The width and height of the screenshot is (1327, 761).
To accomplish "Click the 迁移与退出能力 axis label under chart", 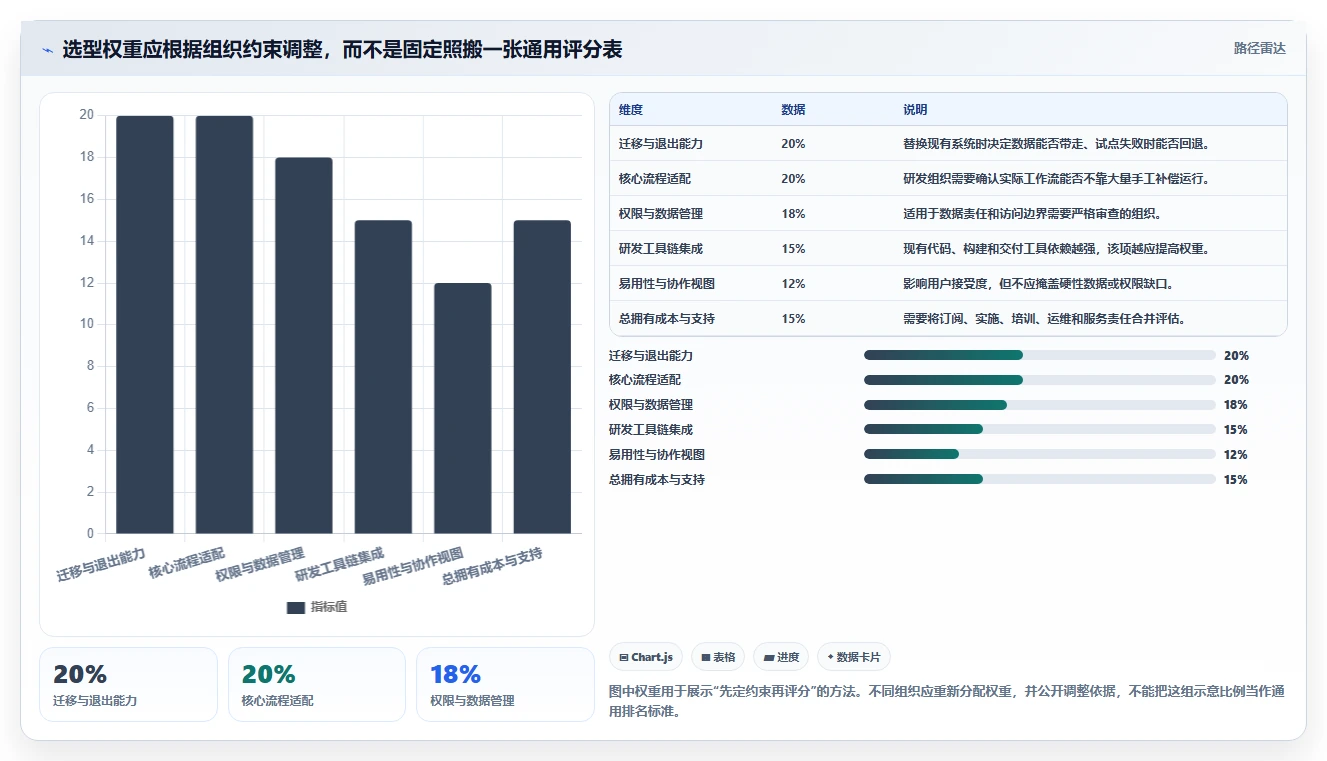I will (101, 564).
